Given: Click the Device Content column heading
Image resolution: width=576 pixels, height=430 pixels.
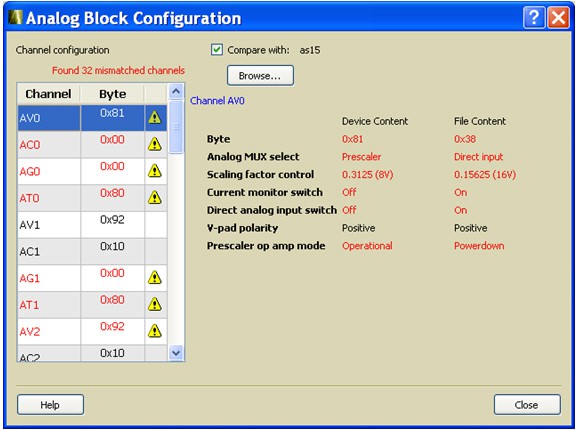Looking at the screenshot, I should pyautogui.click(x=375, y=121).
